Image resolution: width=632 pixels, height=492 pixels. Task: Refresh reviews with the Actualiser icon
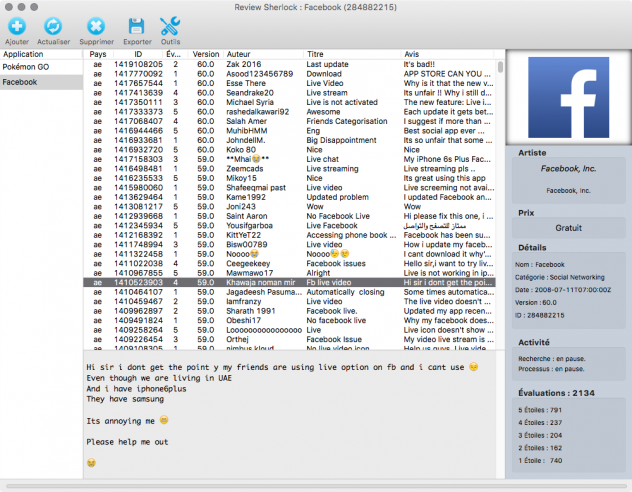pyautogui.click(x=53, y=27)
